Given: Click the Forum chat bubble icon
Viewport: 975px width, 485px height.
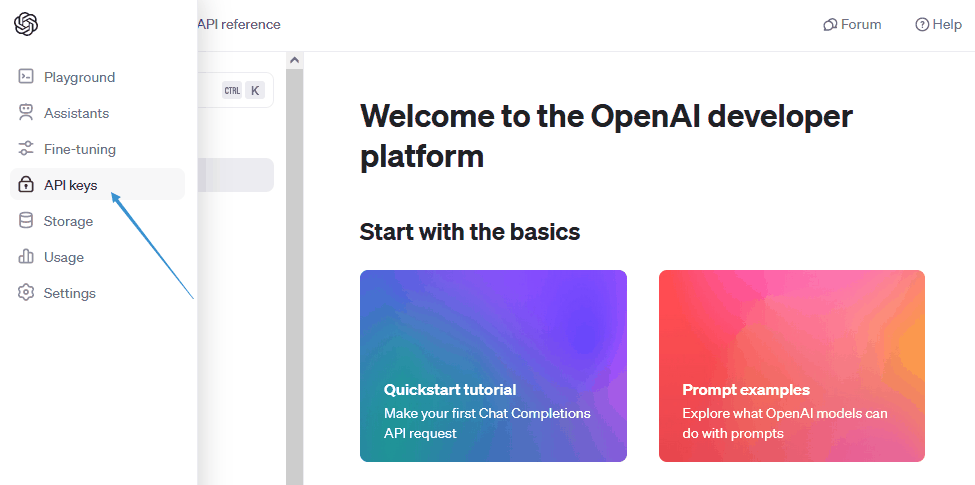Looking at the screenshot, I should (x=829, y=25).
